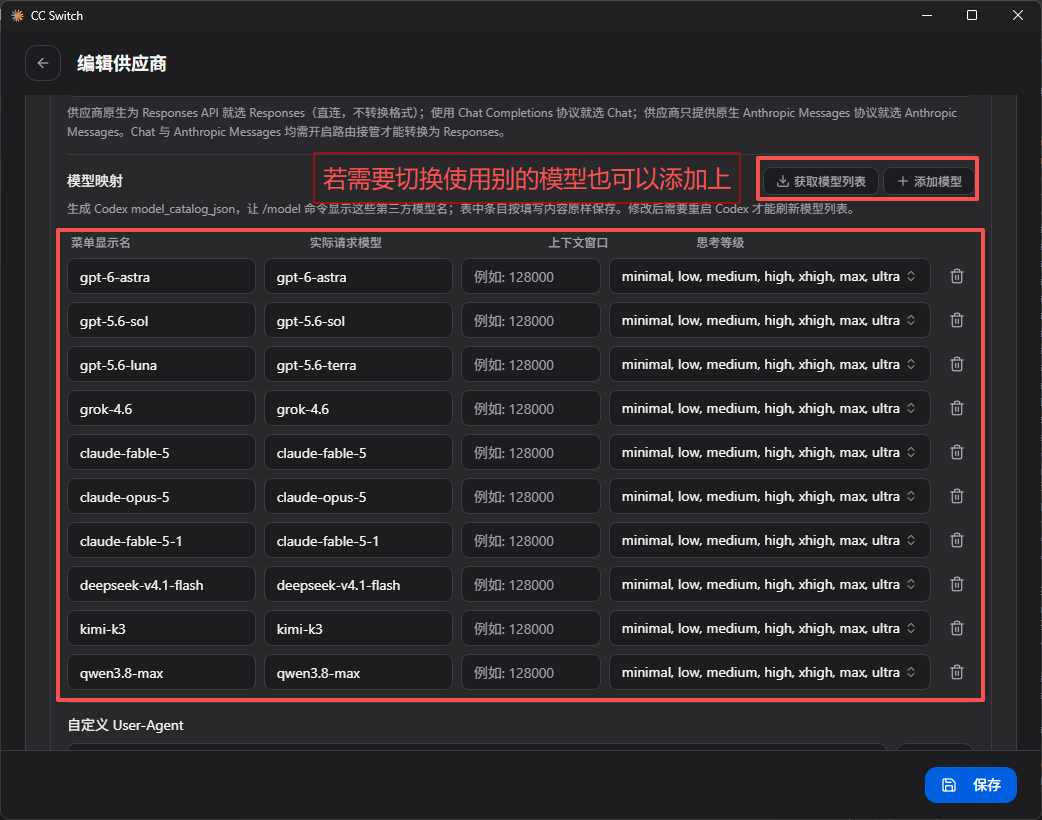This screenshot has width=1042, height=820.
Task: Open thinking level dropdown for kimi-k3
Action: coord(770,629)
